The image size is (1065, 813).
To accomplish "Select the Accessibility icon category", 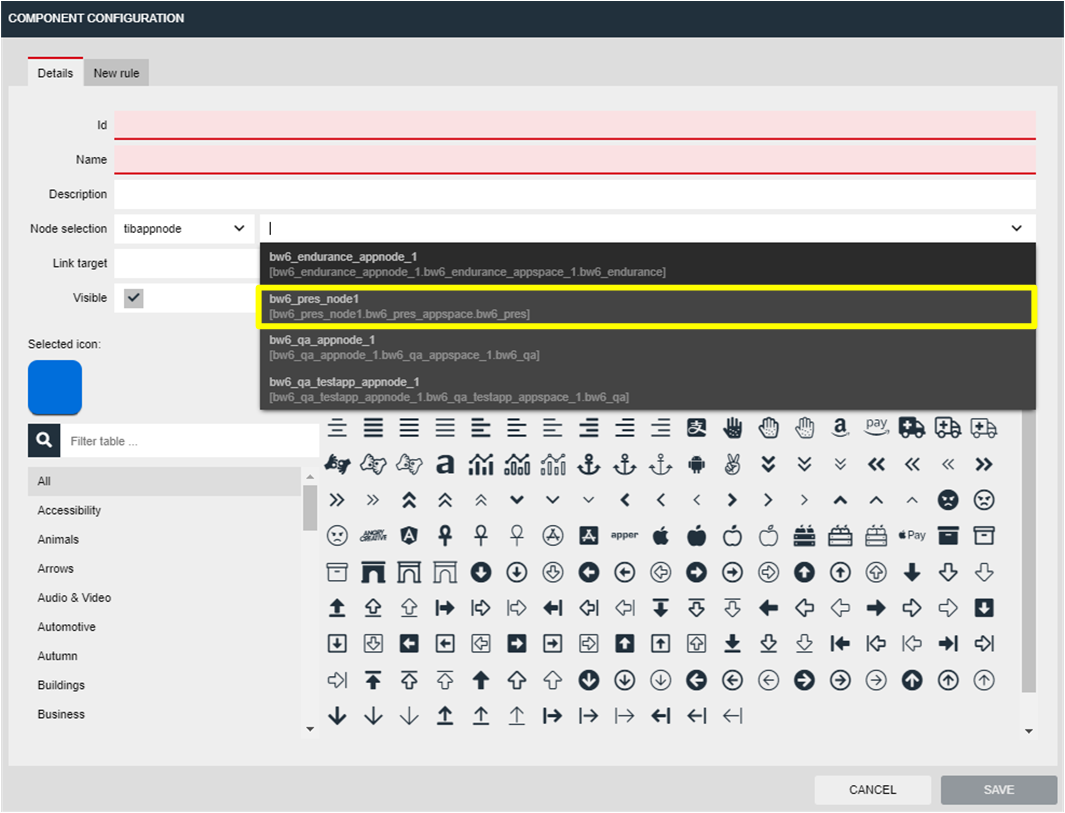I will (x=164, y=510).
